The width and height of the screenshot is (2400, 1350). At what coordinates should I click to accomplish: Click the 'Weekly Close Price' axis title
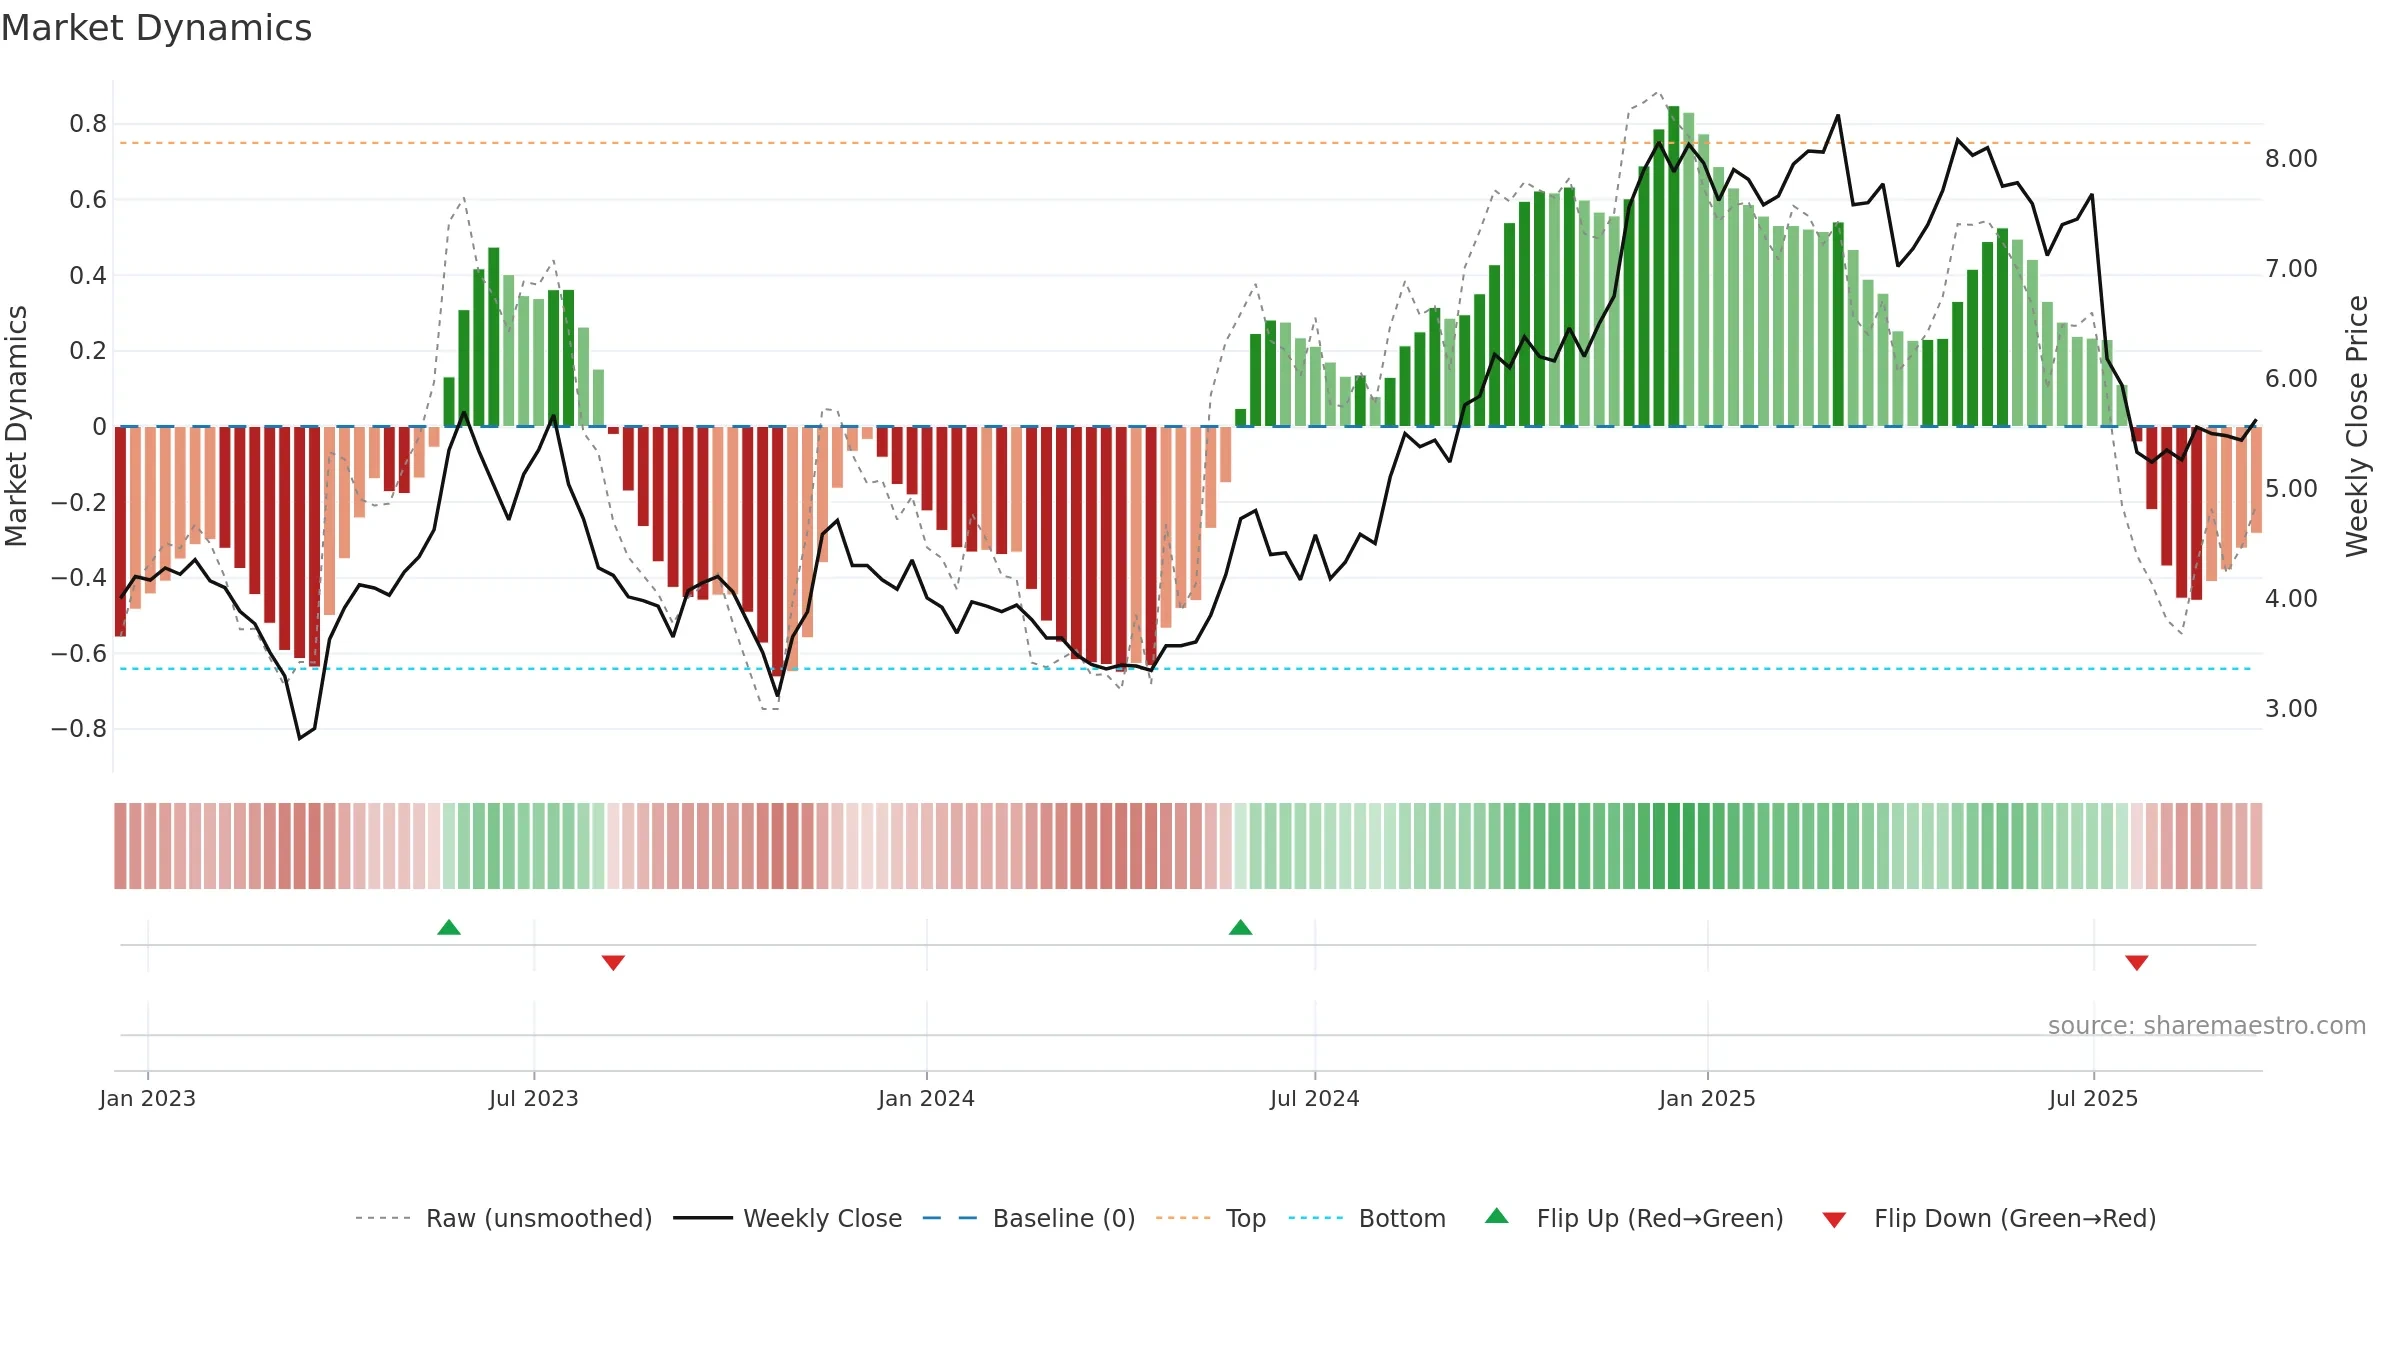click(2357, 426)
